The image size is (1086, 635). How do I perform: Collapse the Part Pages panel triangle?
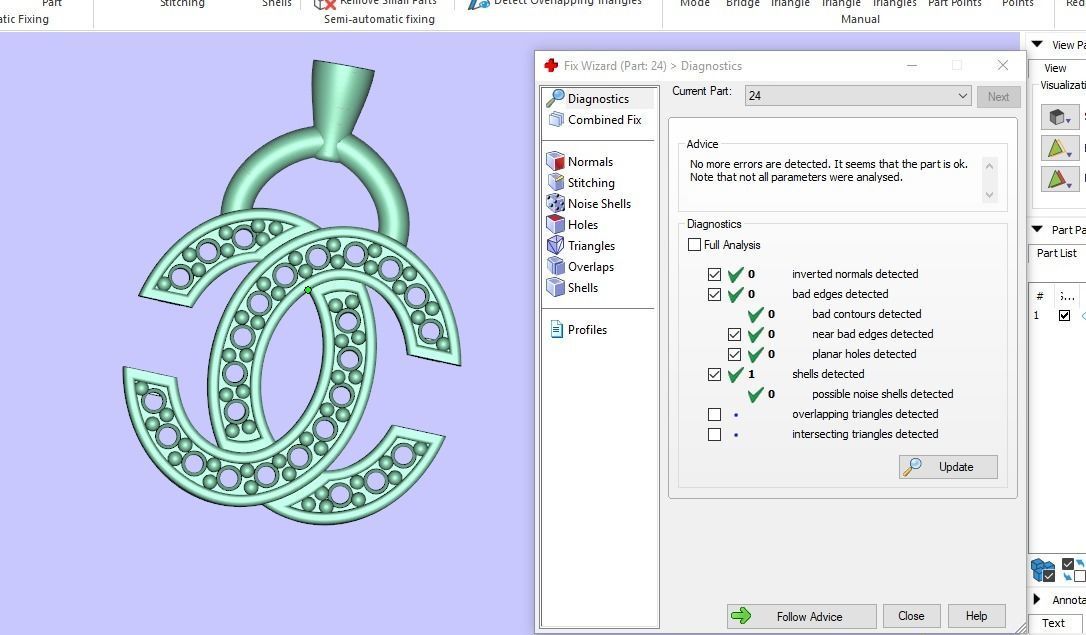[1038, 229]
